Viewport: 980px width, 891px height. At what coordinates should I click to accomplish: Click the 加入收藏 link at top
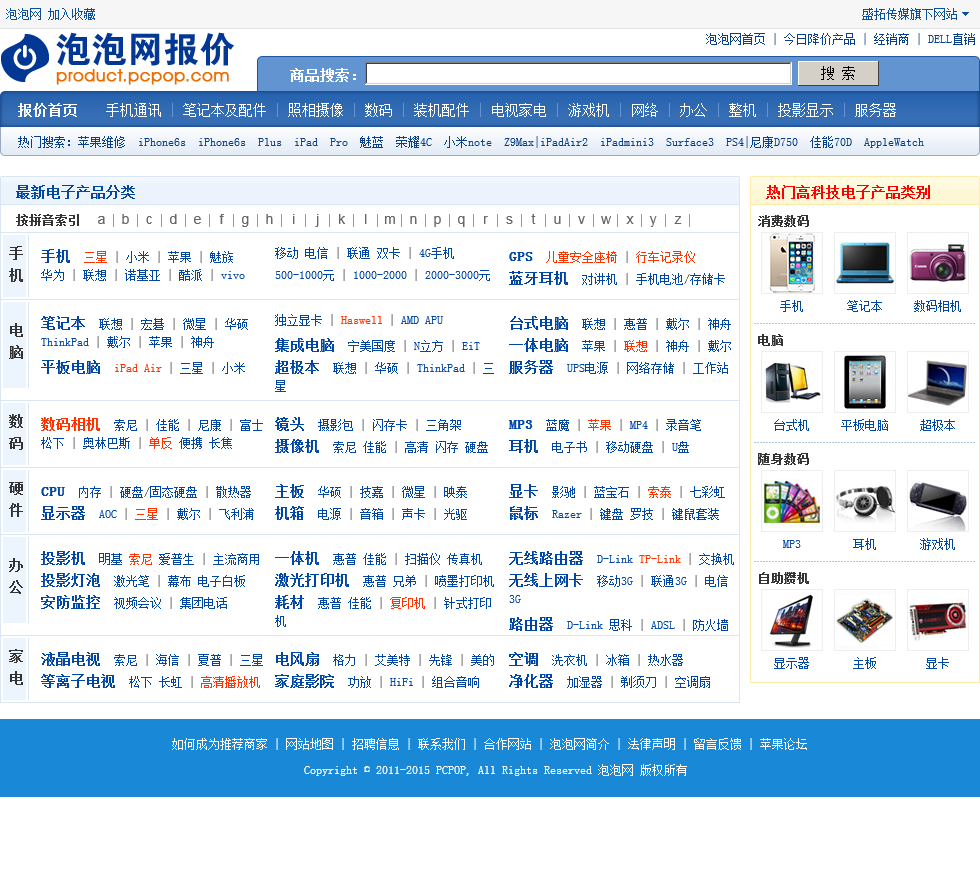click(71, 14)
